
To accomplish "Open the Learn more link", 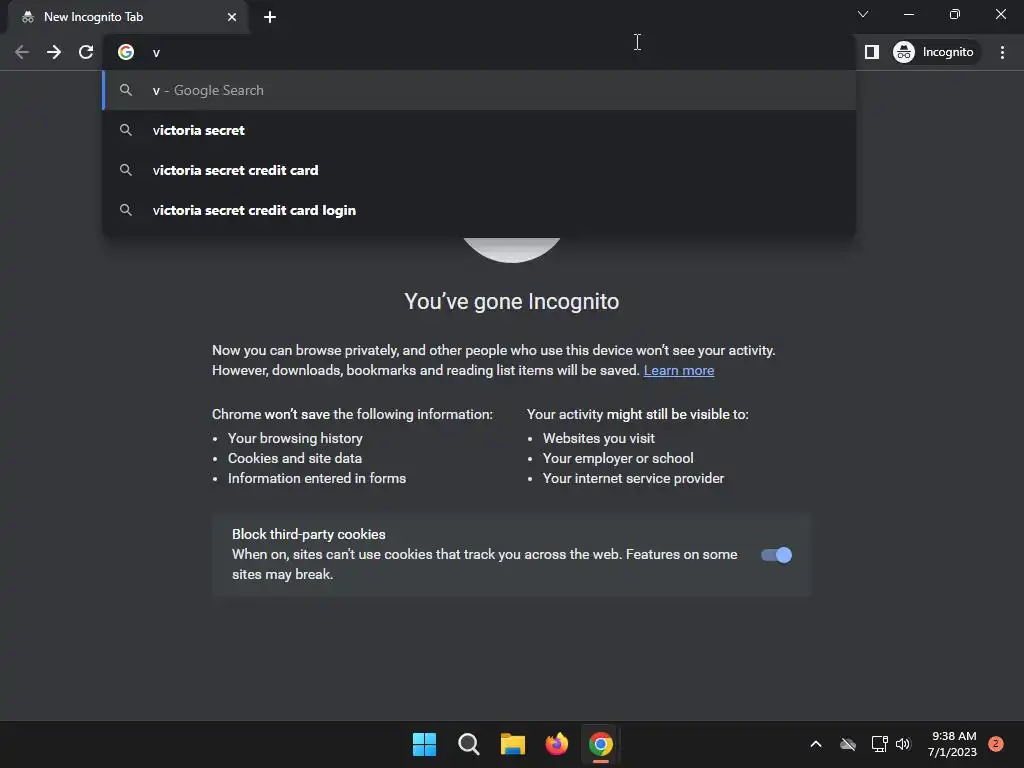I will click(x=679, y=370).
